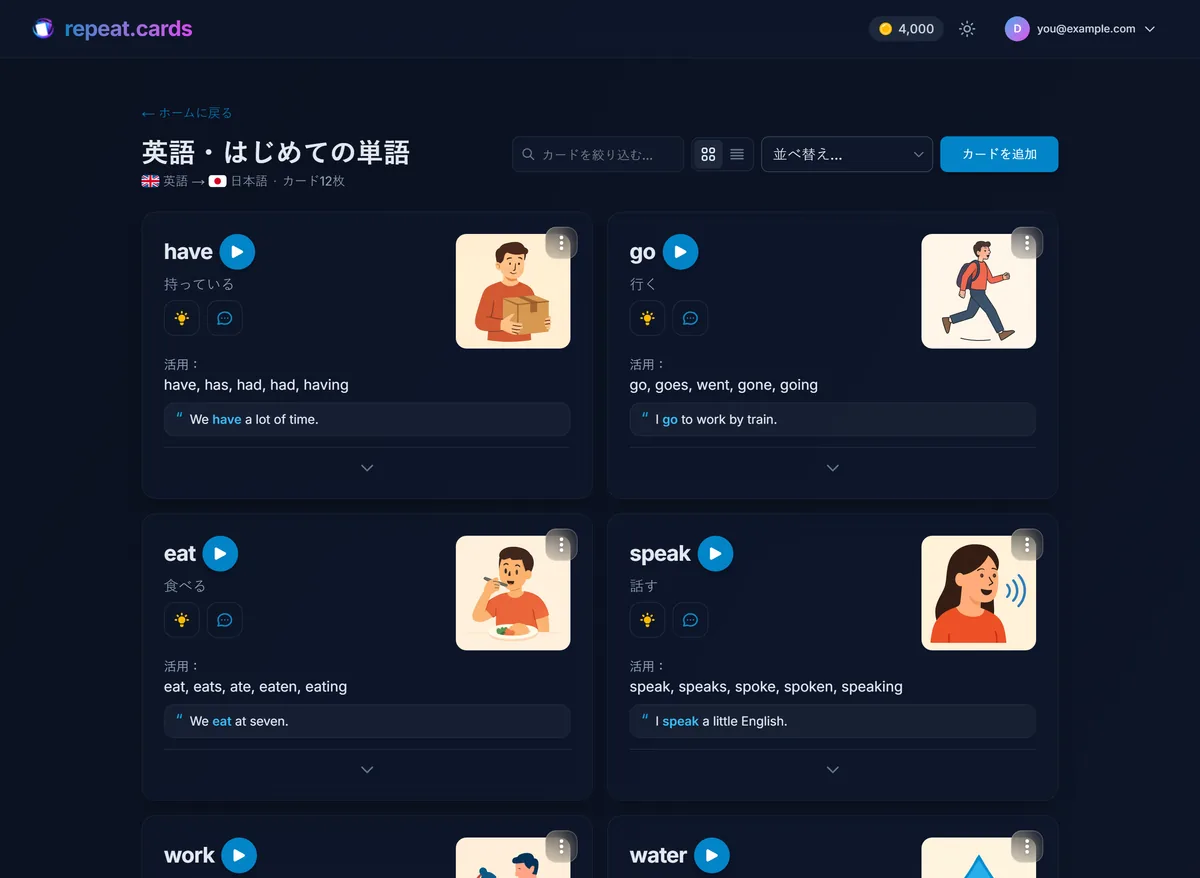Click the have card illustration with box
This screenshot has height=878, width=1200.
pos(513,291)
